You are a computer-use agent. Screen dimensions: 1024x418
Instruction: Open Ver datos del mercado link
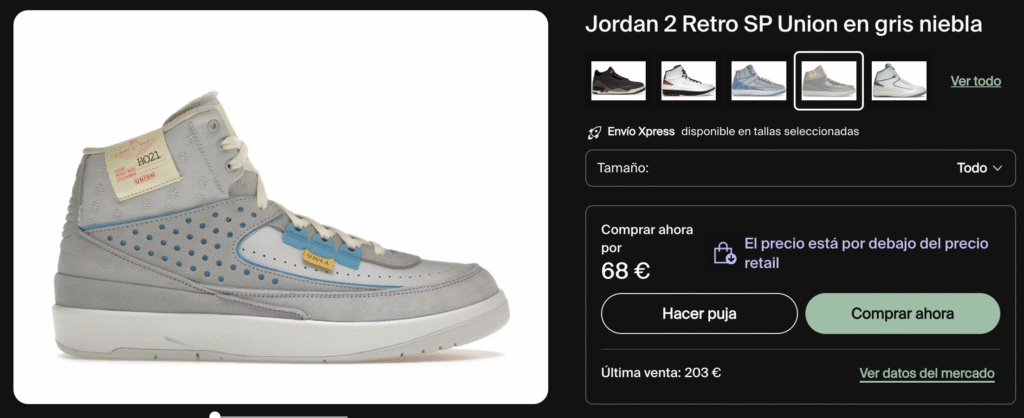pyautogui.click(x=927, y=374)
